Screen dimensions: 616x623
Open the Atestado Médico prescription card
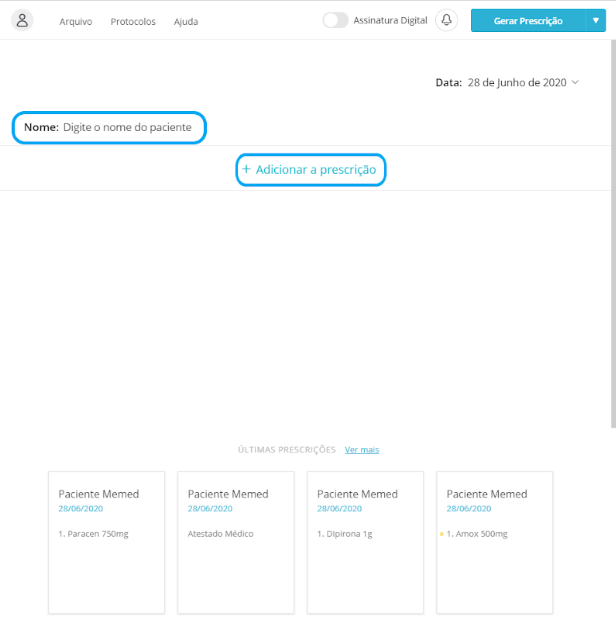tap(236, 542)
